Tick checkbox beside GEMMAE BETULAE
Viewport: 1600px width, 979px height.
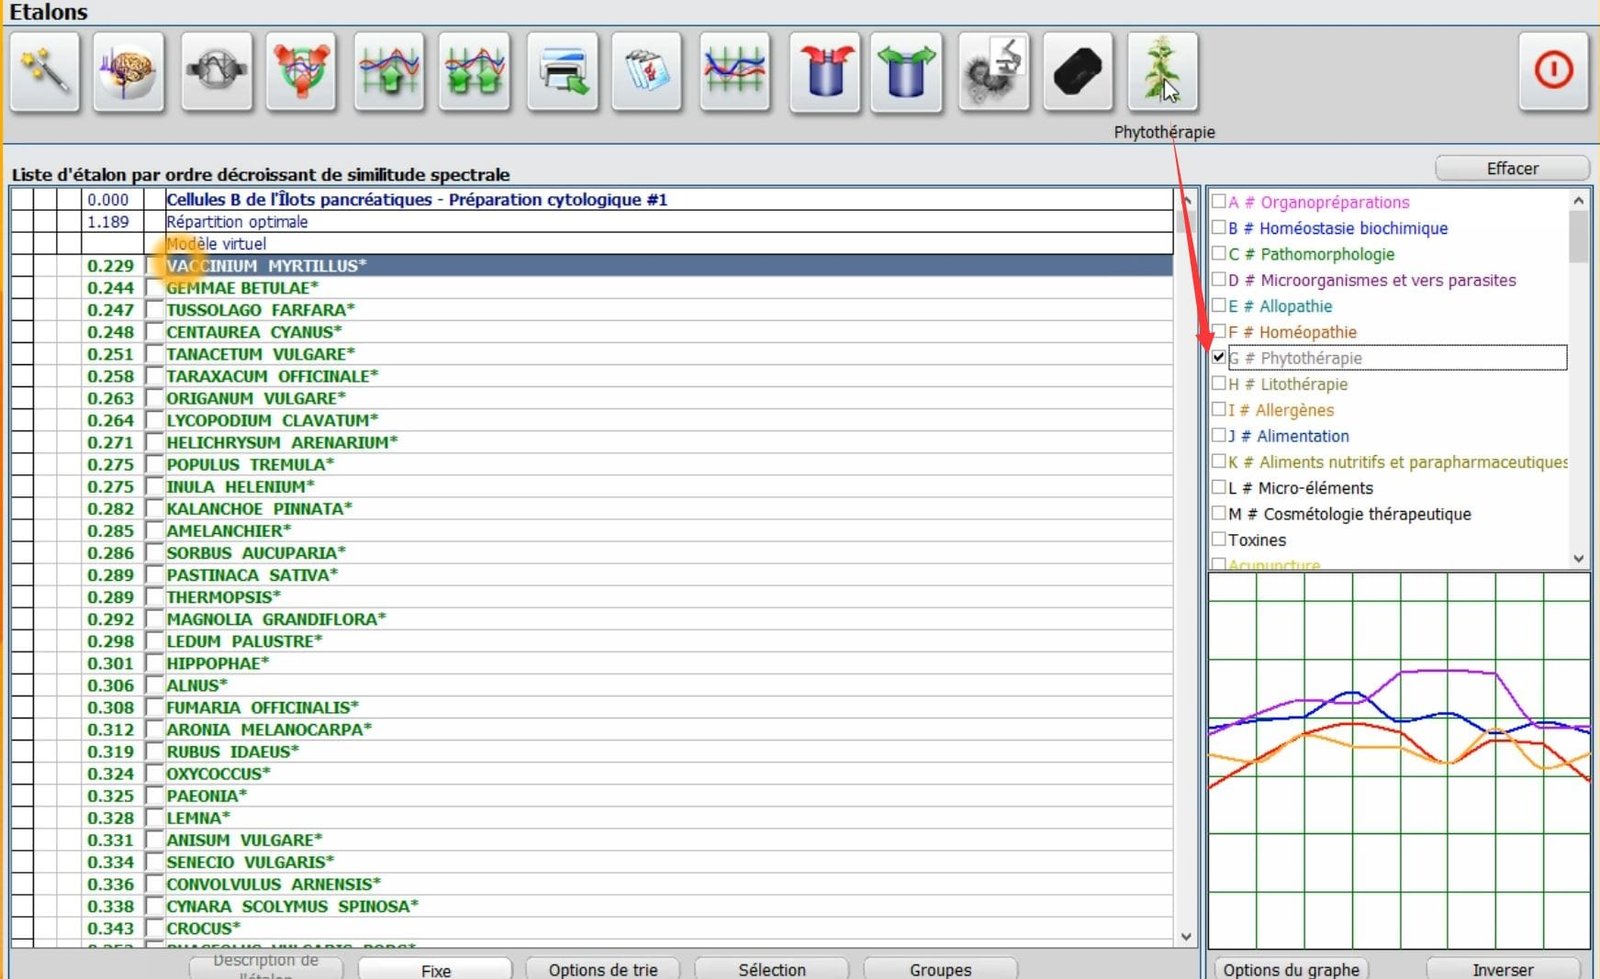point(154,288)
